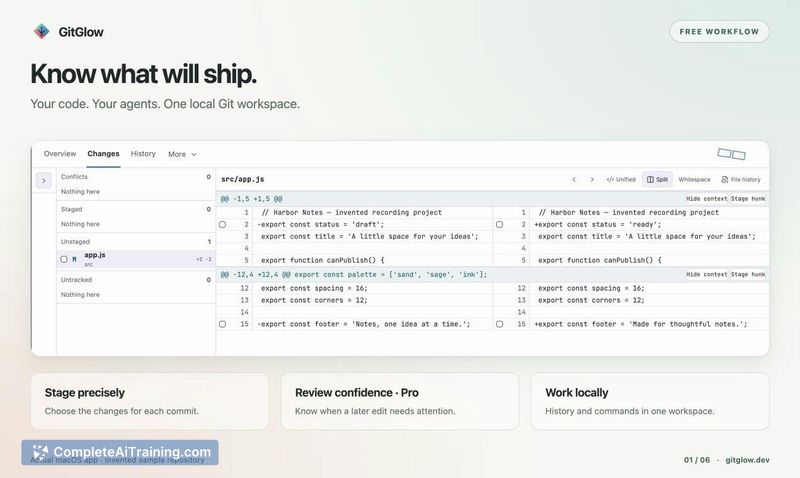
Task: Click the 01 / 06 page indicator
Action: [697, 460]
